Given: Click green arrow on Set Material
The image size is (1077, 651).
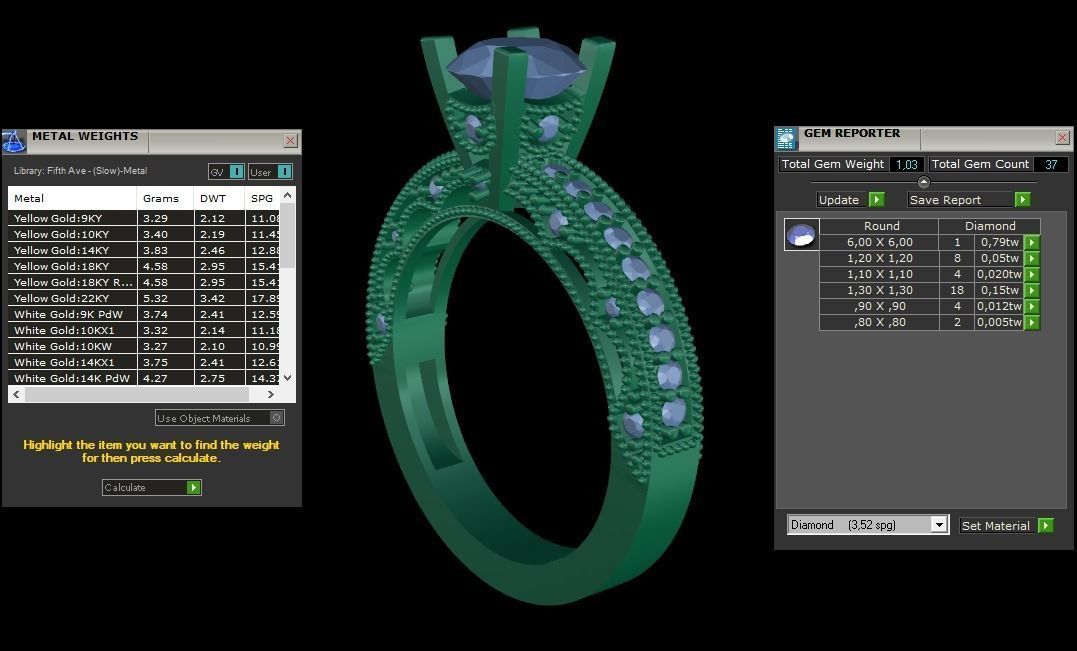Looking at the screenshot, I should point(1045,525).
